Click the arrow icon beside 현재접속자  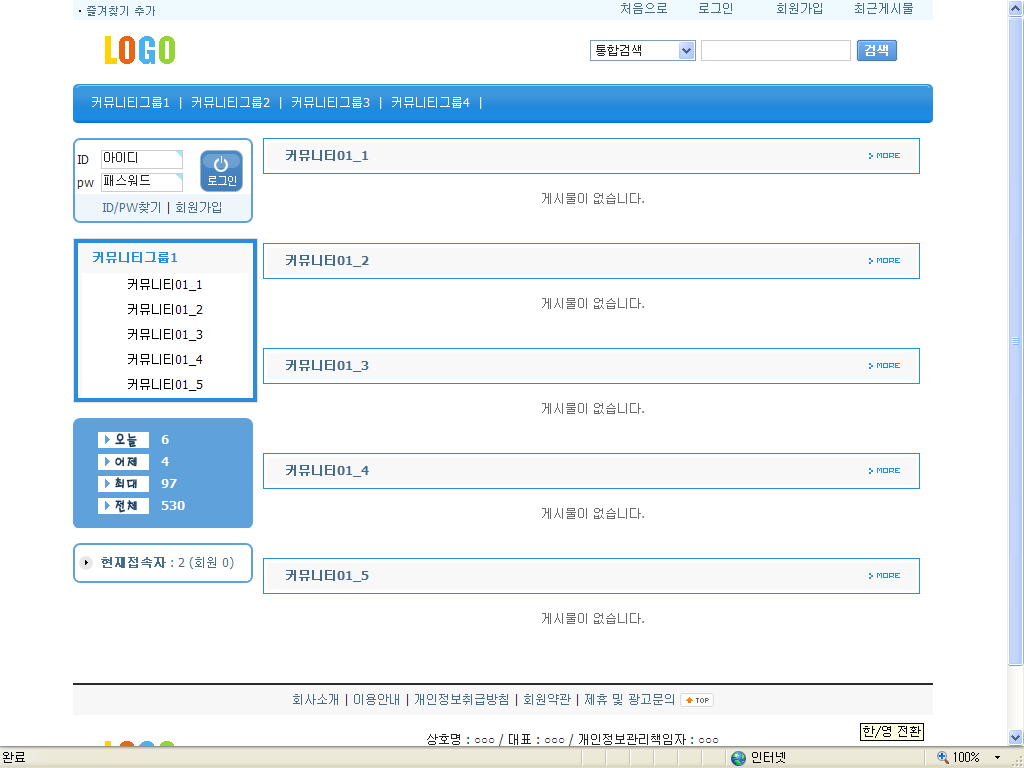coord(87,563)
